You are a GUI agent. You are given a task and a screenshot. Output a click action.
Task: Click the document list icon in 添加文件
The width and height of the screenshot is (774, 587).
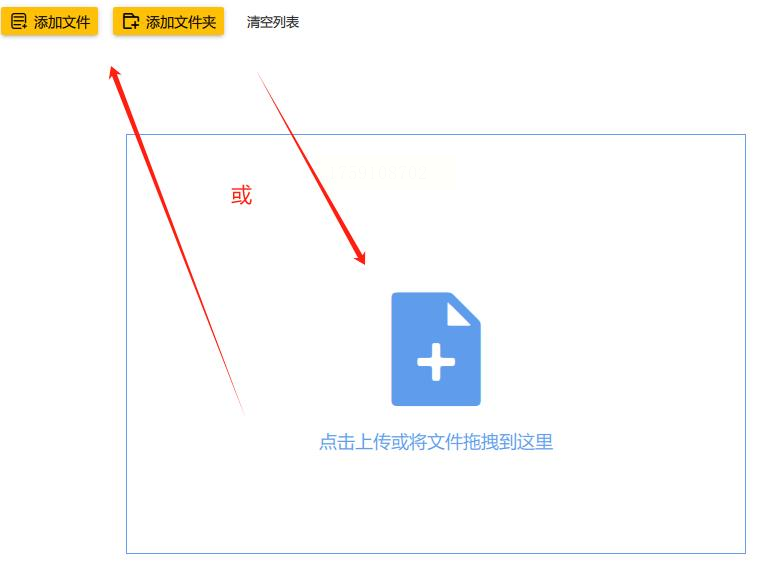click(x=19, y=22)
